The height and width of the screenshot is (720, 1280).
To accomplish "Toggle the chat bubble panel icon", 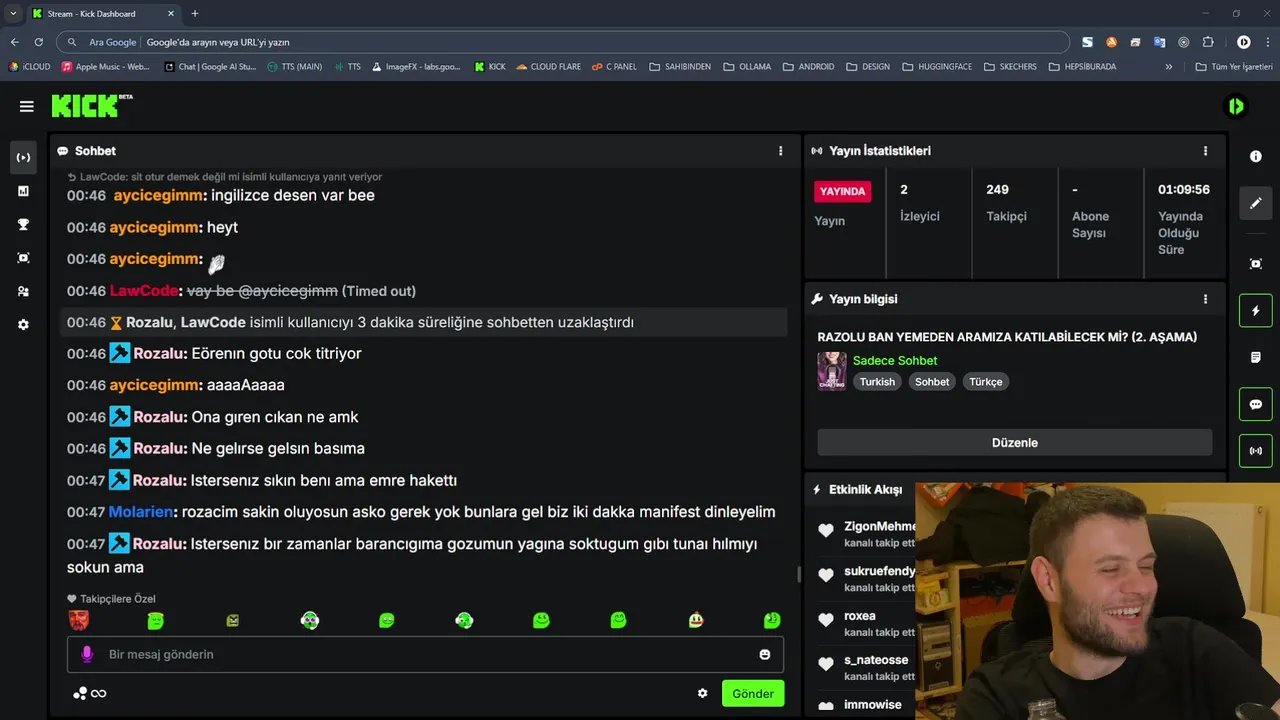I will click(1256, 405).
